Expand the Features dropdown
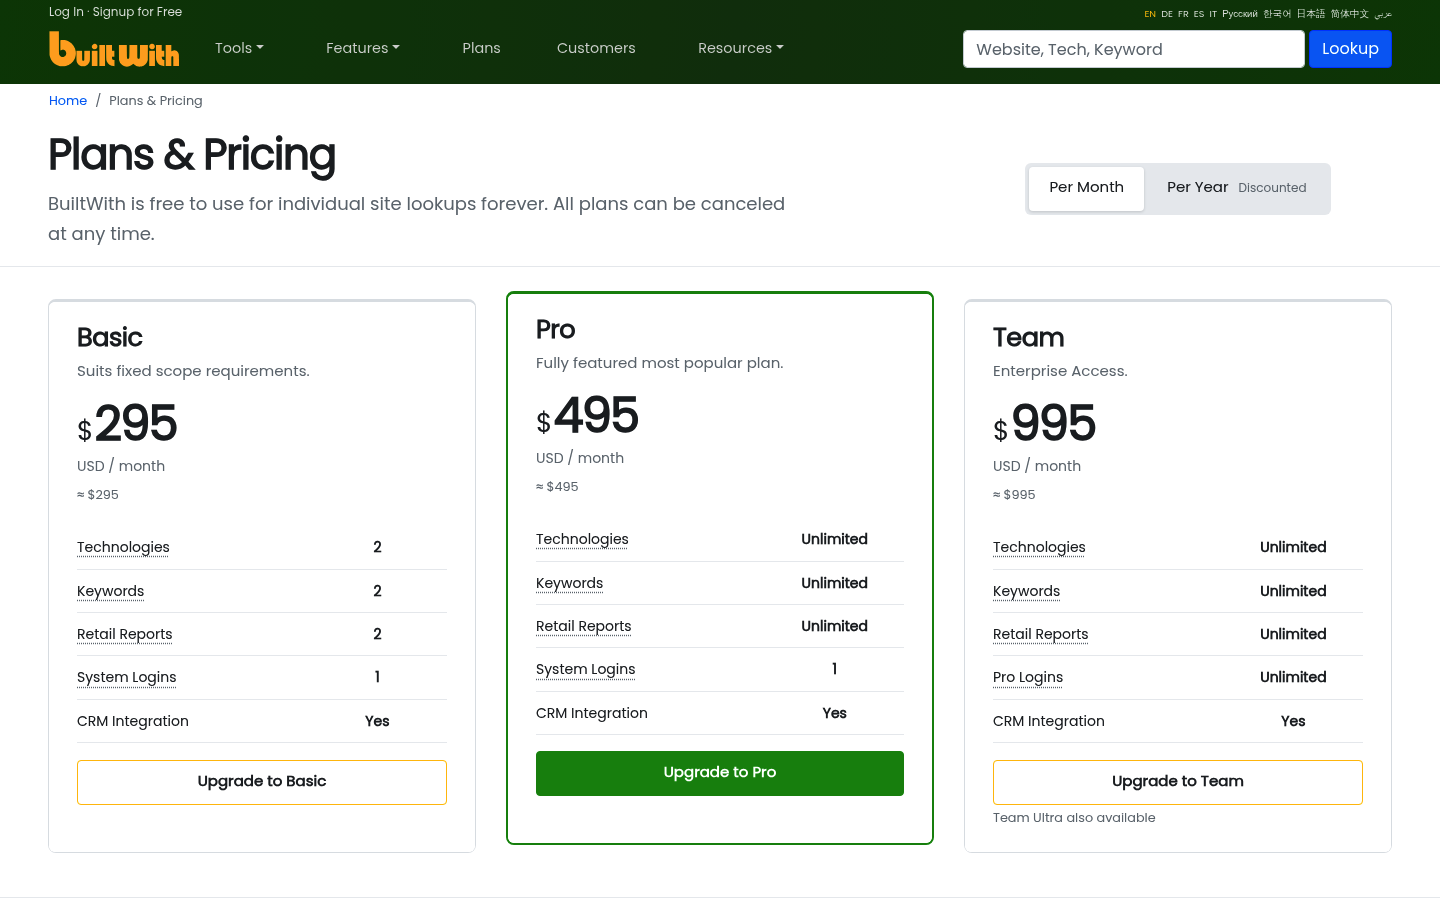Viewport: 1440px width, 900px height. 363,48
